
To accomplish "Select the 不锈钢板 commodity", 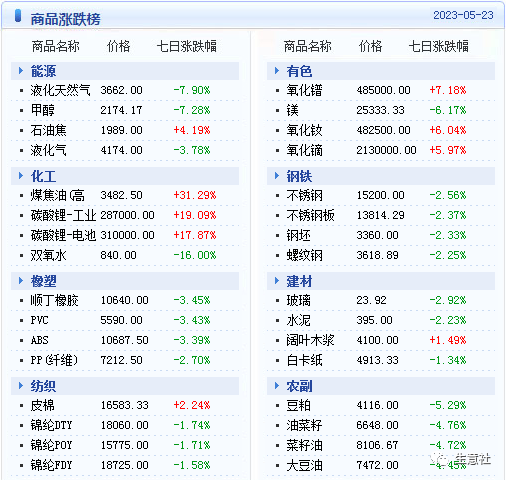I will pyautogui.click(x=310, y=215).
